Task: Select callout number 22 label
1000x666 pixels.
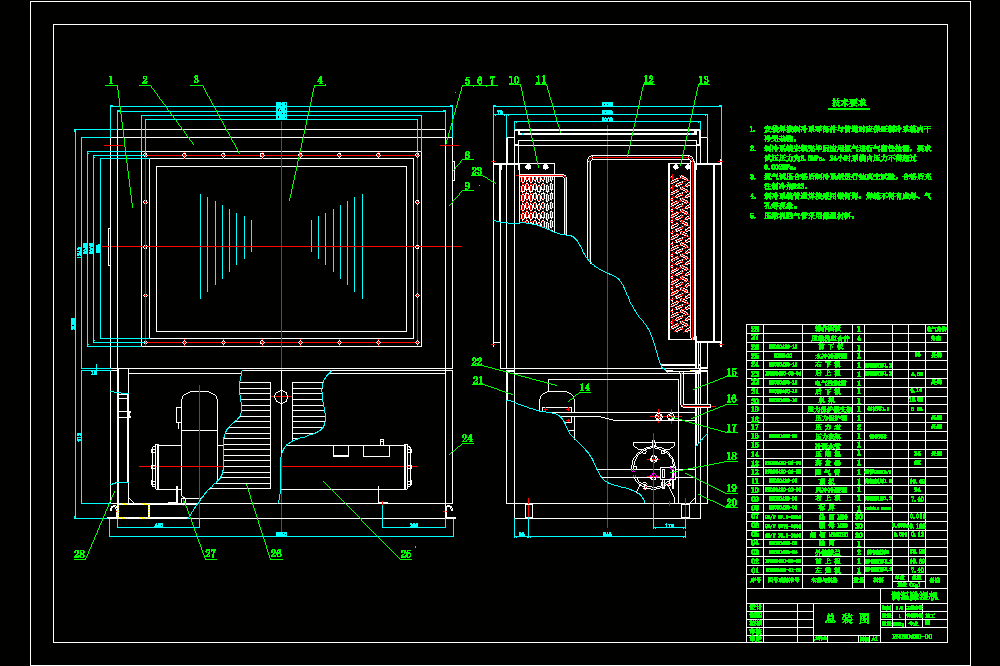Action: pyautogui.click(x=477, y=362)
